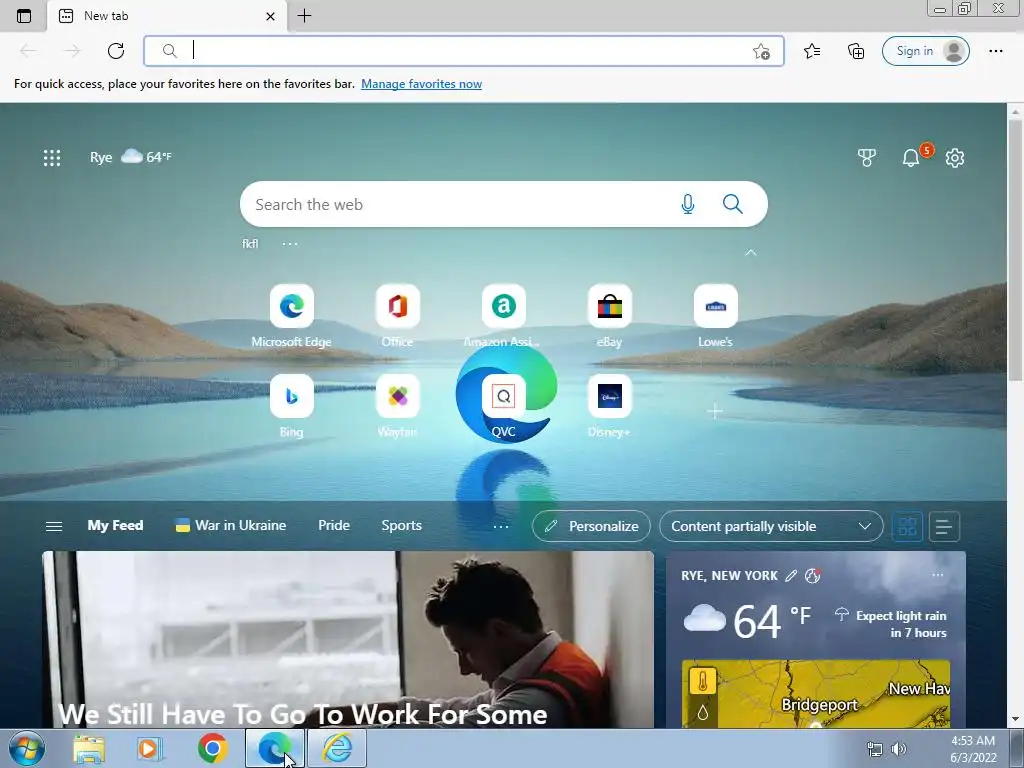Select the precipitation droplet map icon

click(703, 712)
